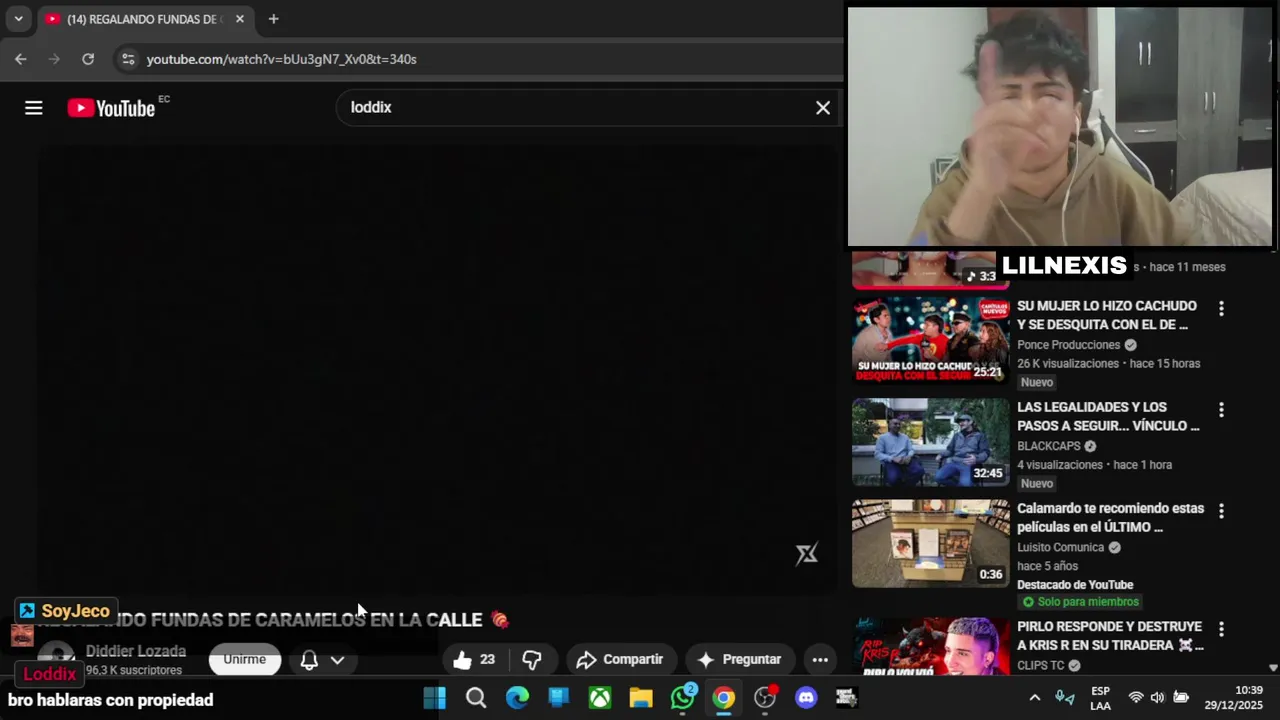This screenshot has height=720, width=1280.
Task: Open File Explorer from taskbar
Action: [641, 698]
